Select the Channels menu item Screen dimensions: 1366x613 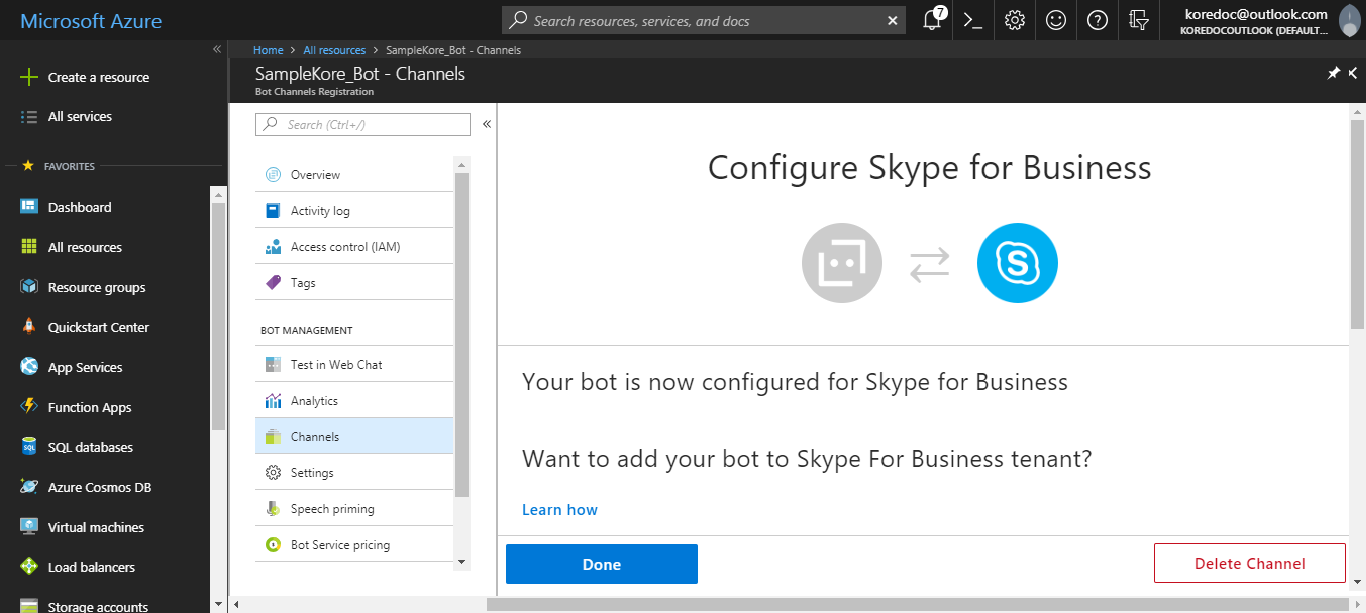(354, 437)
